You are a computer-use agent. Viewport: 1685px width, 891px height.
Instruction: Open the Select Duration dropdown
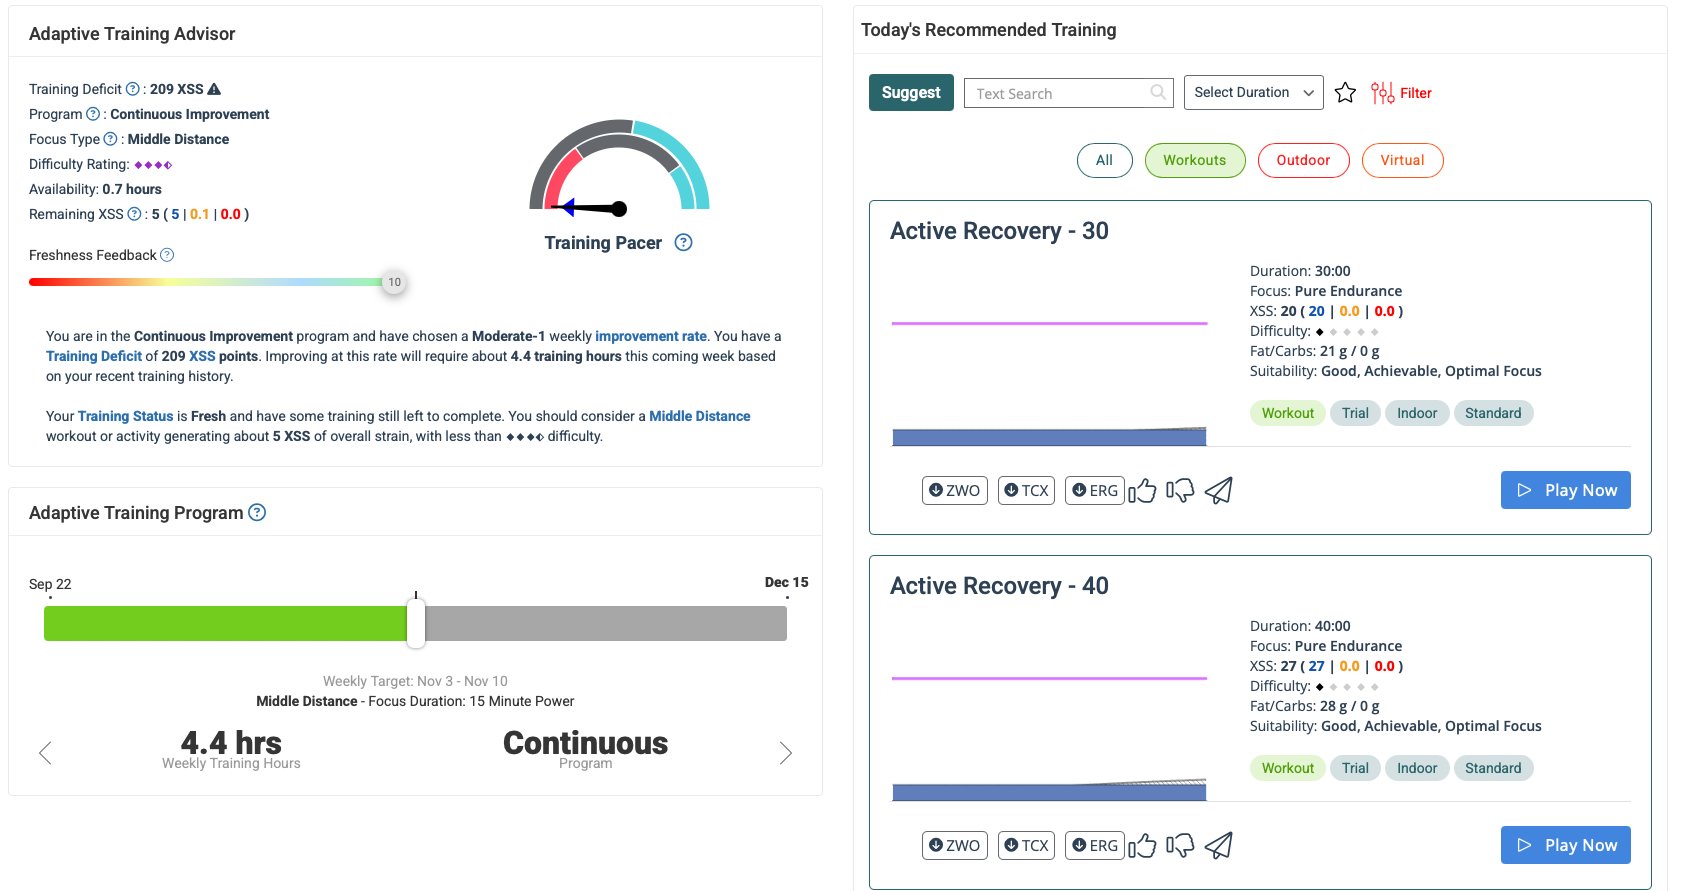(1253, 93)
